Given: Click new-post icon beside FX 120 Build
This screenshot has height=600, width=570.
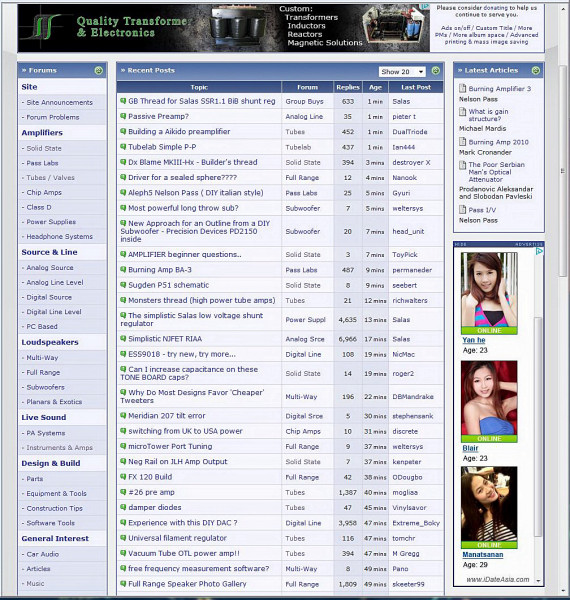Looking at the screenshot, I should click(123, 477).
